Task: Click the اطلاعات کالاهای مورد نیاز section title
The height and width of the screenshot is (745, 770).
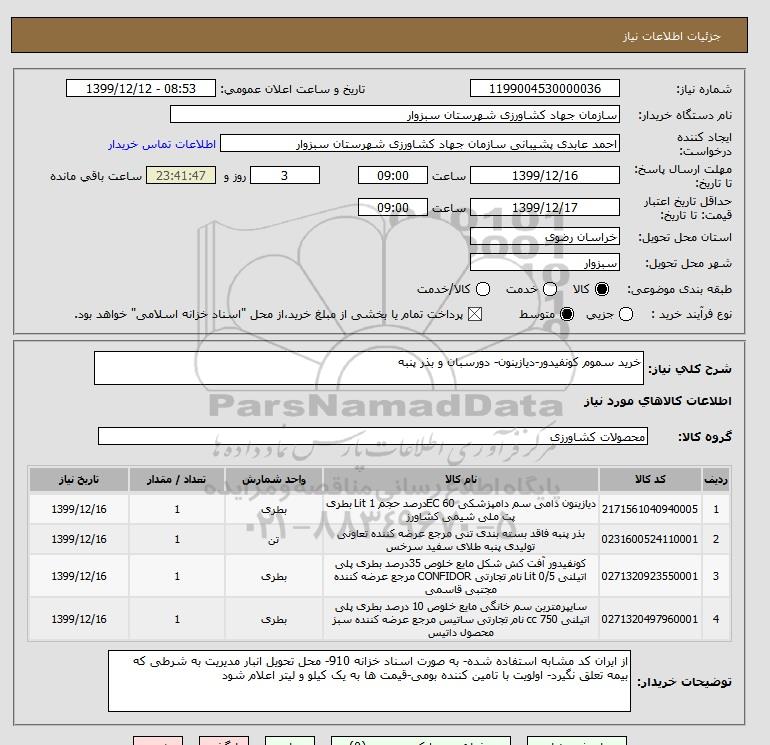Action: pos(658,401)
